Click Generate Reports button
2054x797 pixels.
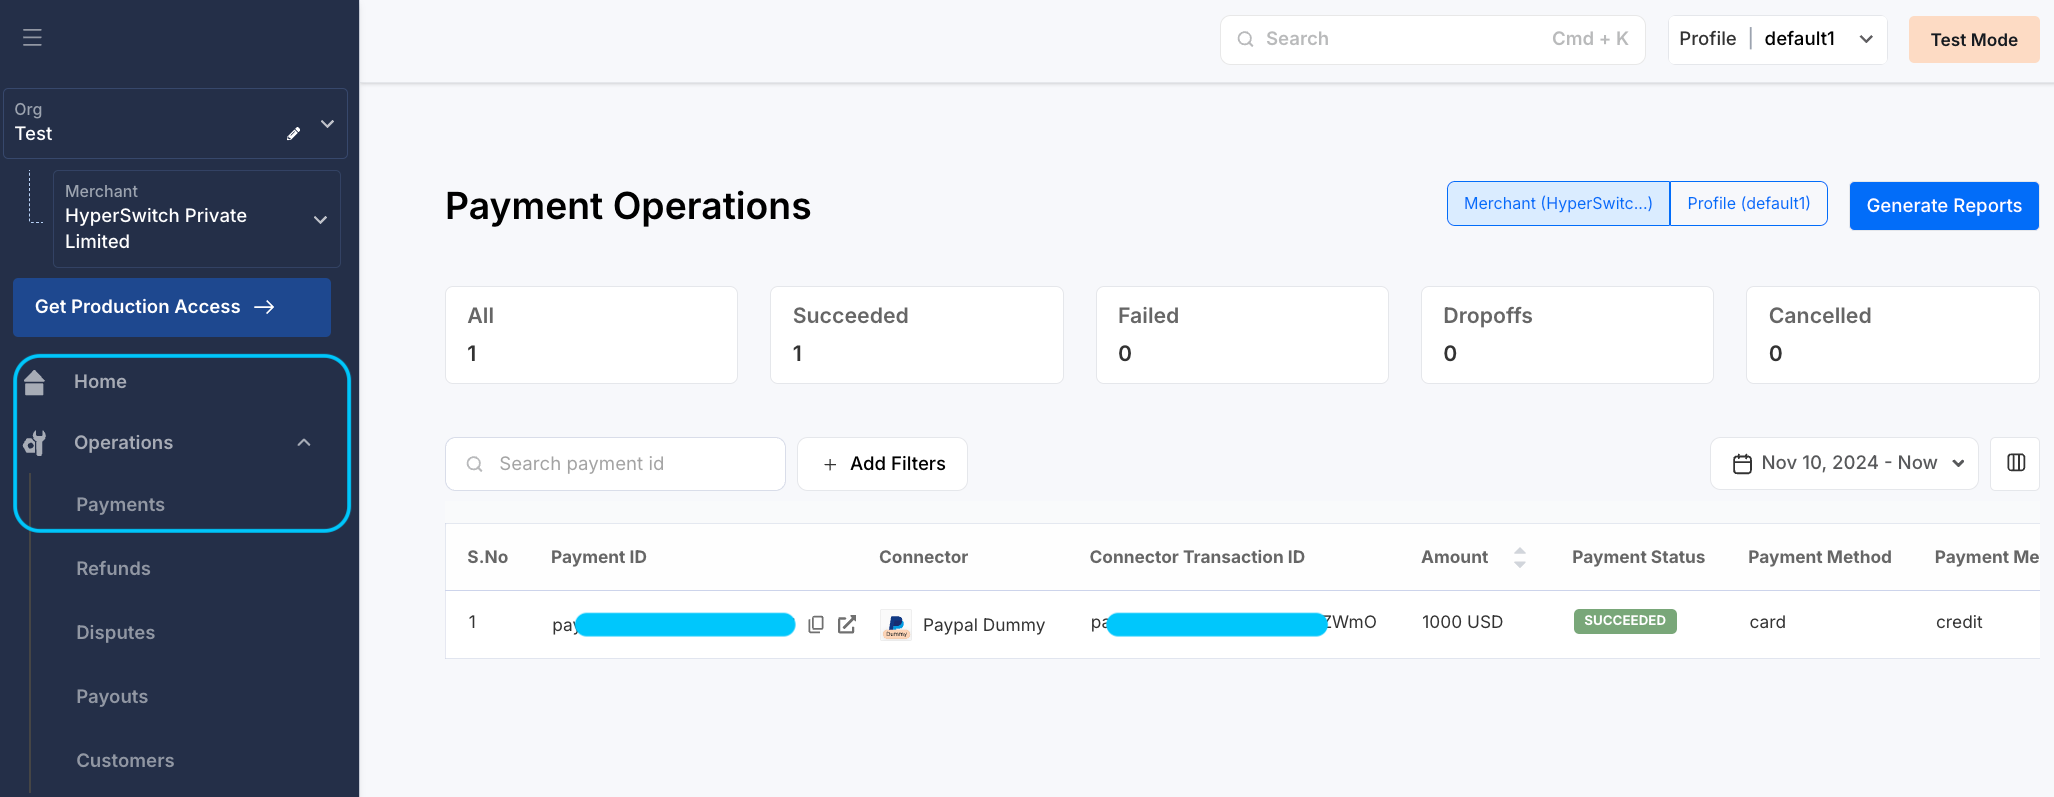pos(1943,206)
